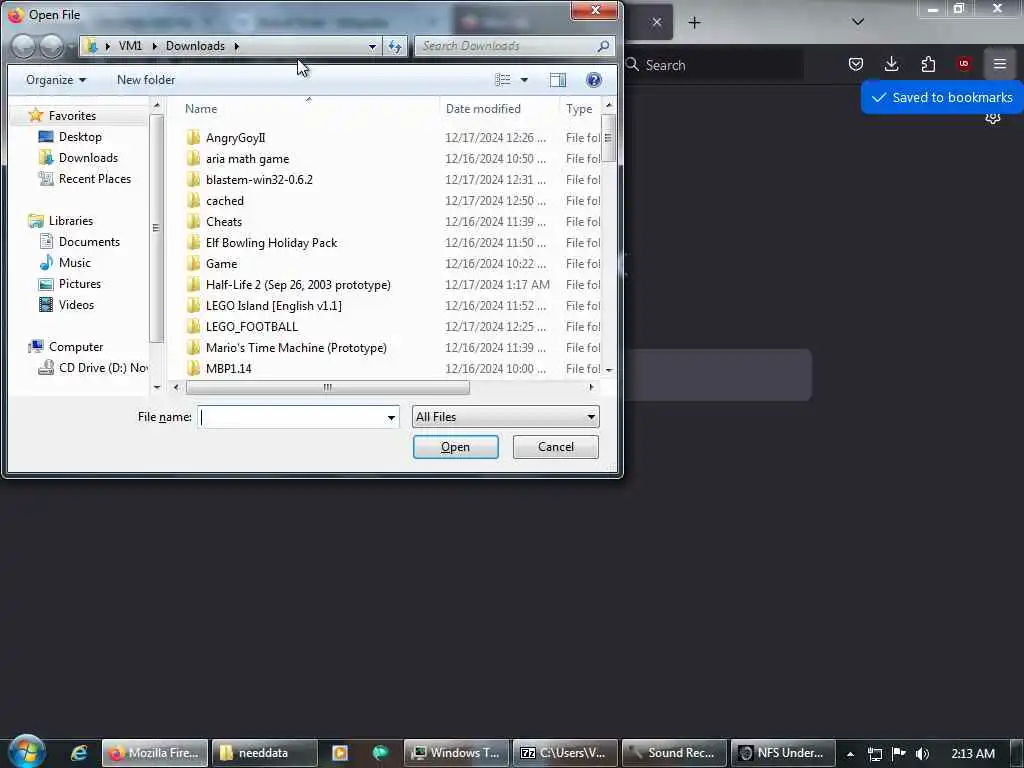Select Favorites in the navigation pane
The height and width of the screenshot is (768, 1024).
tap(72, 116)
